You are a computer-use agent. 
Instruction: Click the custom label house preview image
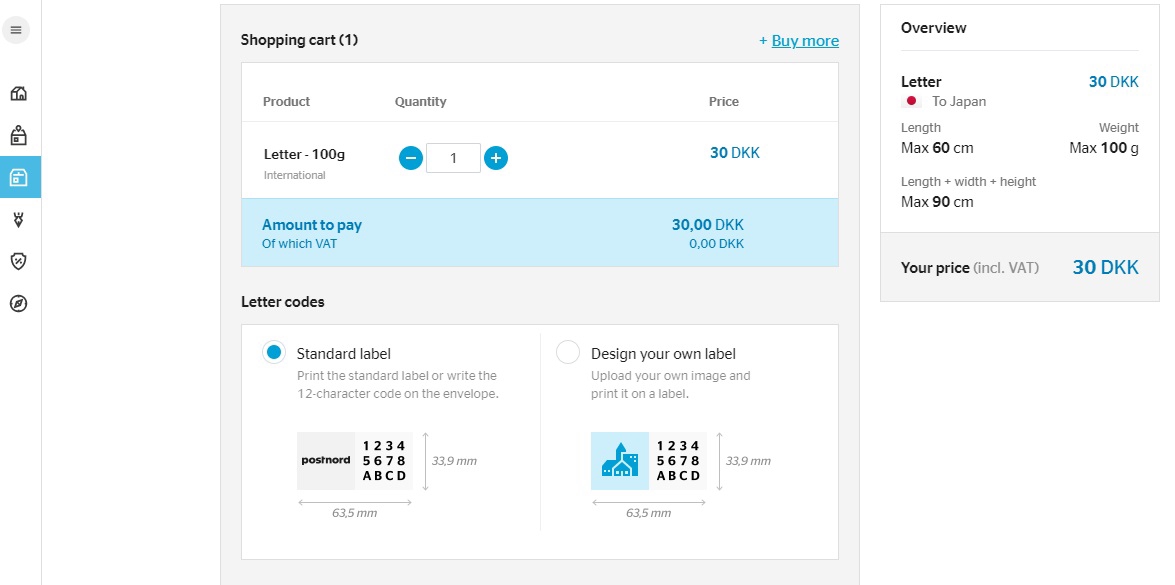tap(620, 461)
